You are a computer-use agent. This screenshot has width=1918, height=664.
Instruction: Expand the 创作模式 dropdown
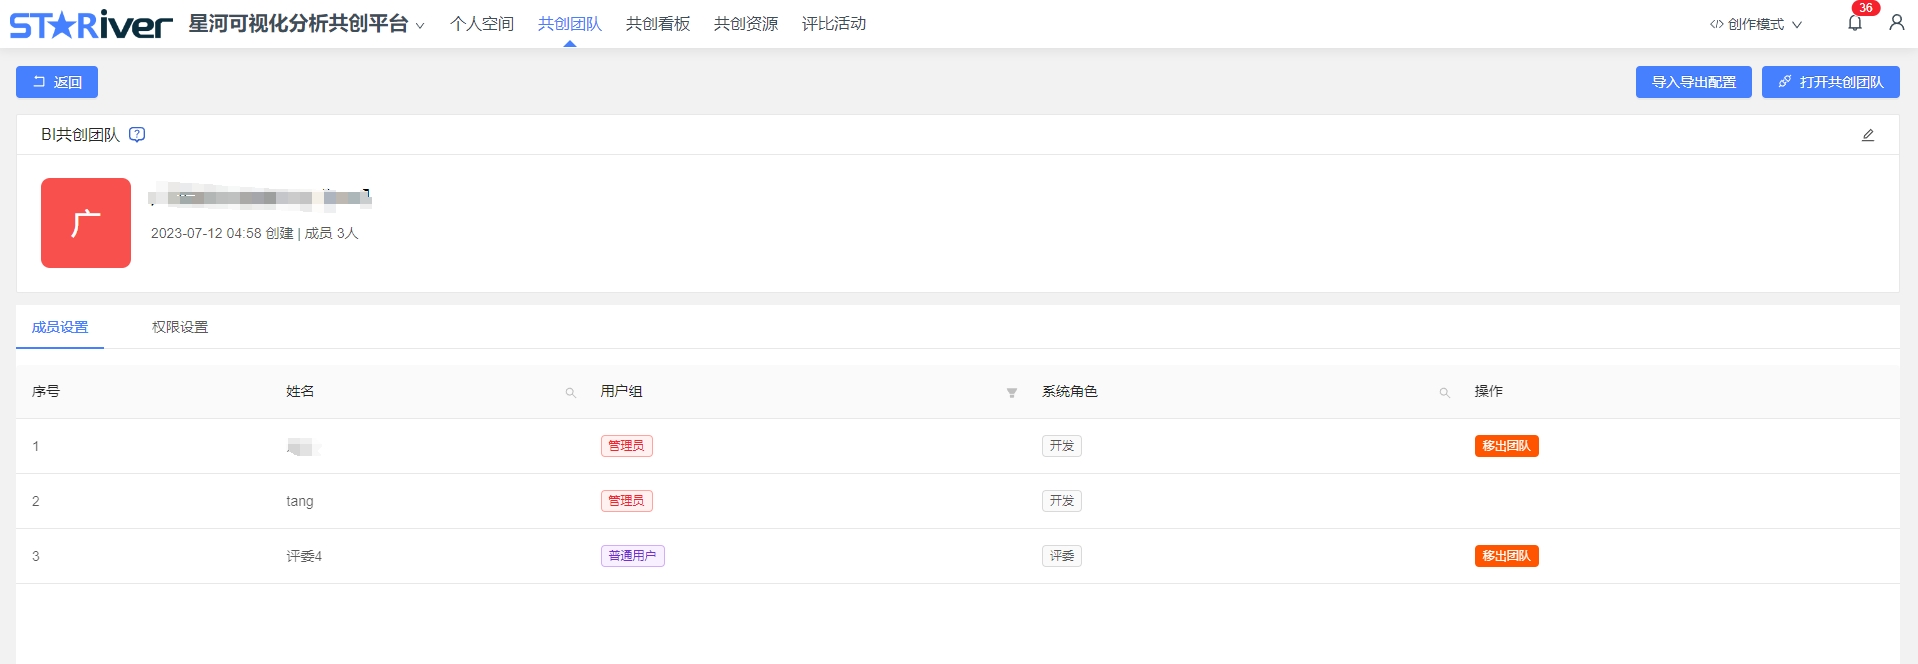pos(1755,24)
